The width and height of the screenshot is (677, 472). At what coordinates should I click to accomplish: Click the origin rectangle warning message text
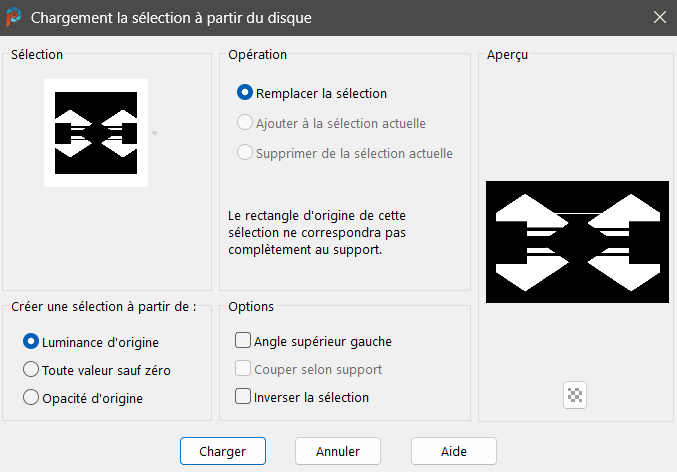click(x=317, y=232)
